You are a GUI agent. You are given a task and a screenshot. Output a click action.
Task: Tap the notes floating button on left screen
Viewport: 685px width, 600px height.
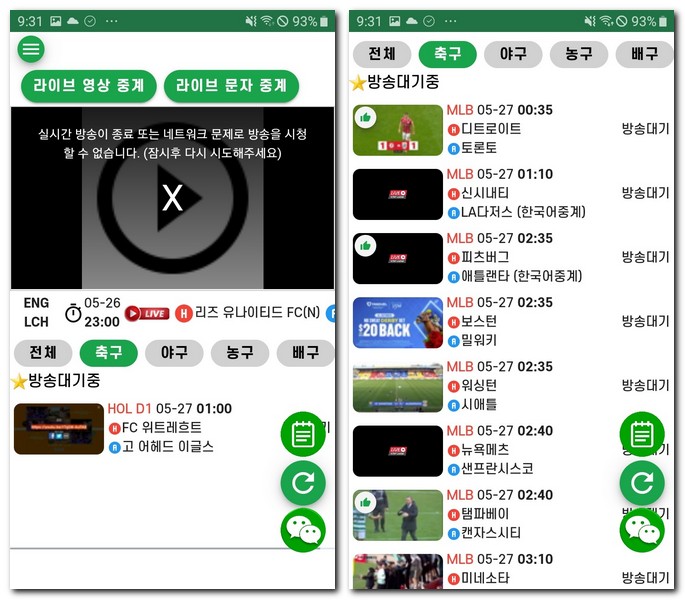[303, 434]
